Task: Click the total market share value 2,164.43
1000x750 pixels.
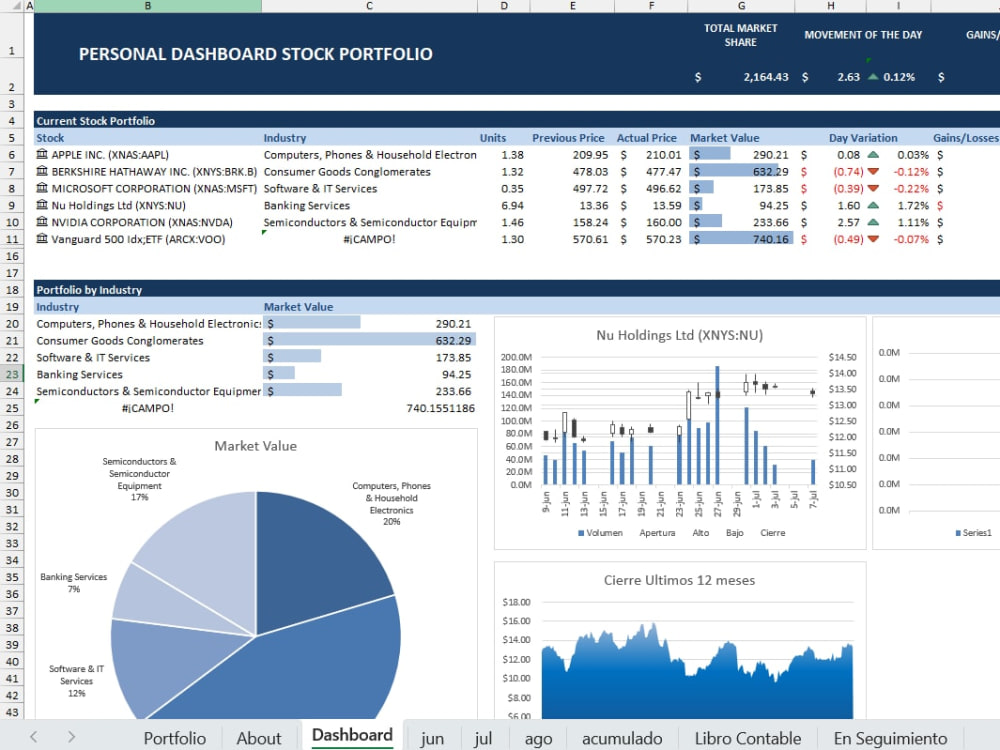Action: point(765,77)
